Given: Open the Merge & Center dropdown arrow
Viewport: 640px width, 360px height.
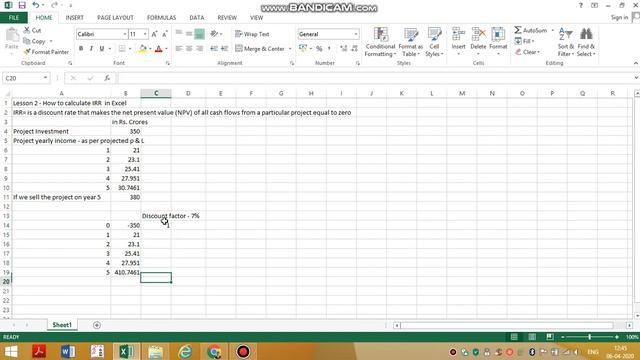Looking at the screenshot, I should pos(290,49).
